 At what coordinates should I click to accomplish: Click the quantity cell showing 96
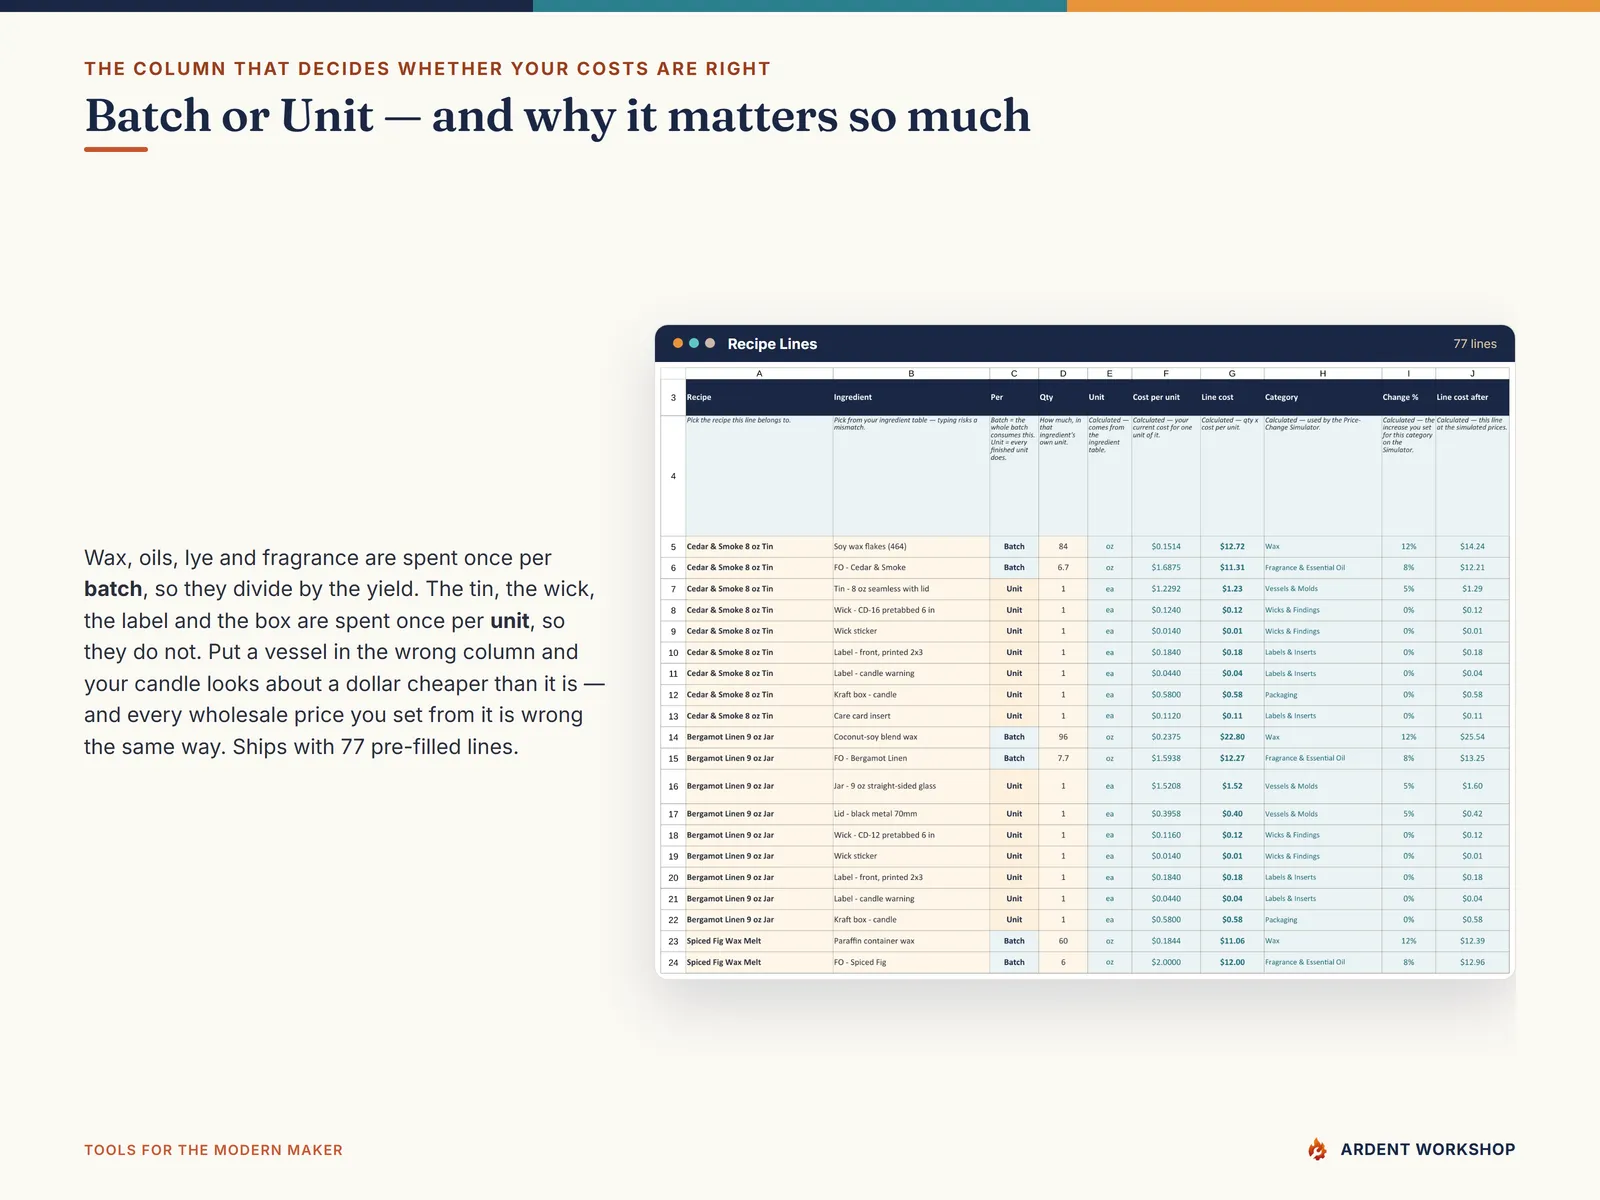click(1063, 737)
